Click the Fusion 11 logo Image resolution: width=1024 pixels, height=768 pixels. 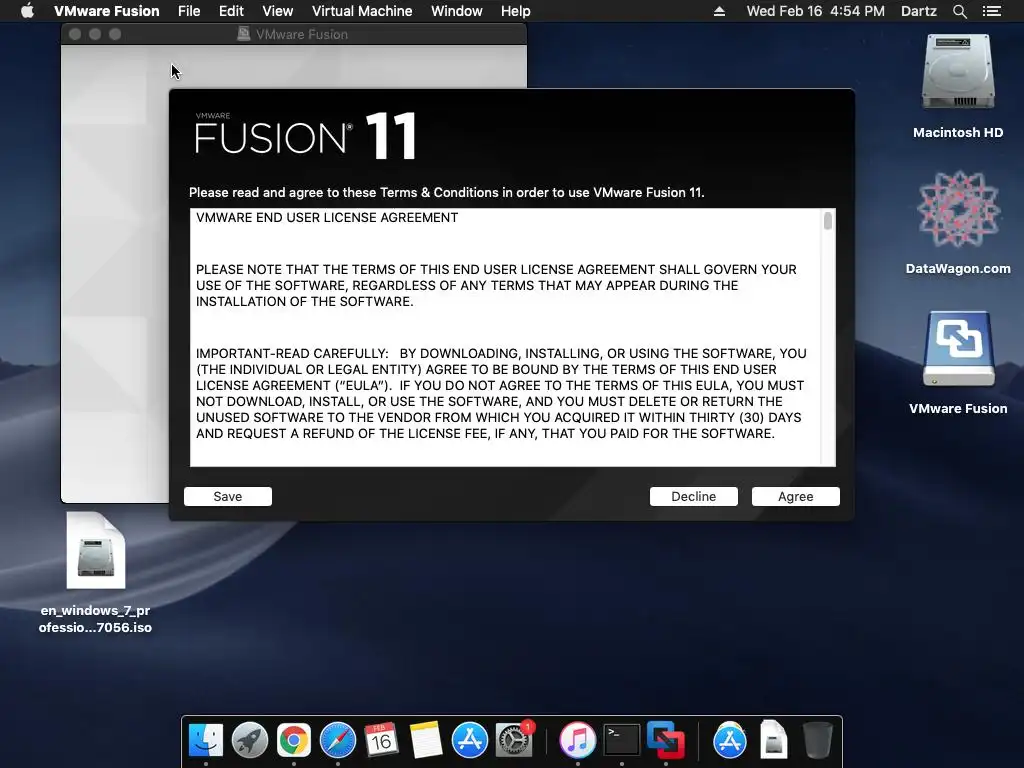tap(305, 136)
